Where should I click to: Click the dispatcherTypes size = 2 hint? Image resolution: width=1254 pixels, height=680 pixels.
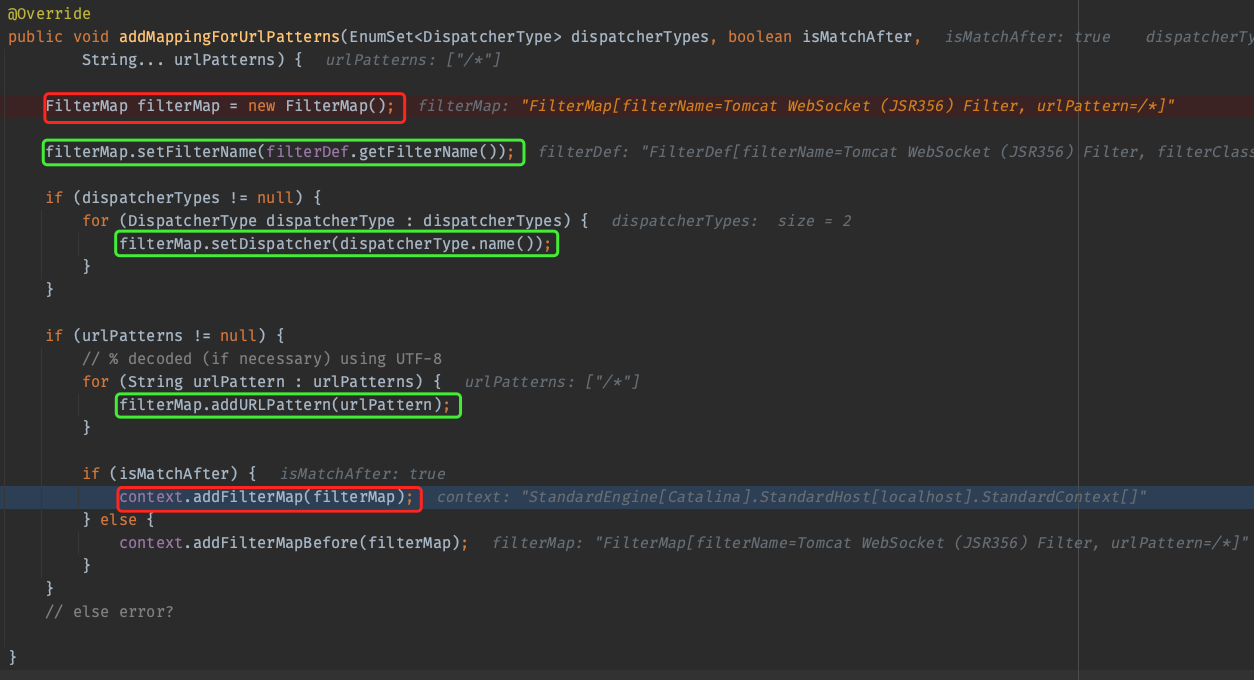point(731,221)
